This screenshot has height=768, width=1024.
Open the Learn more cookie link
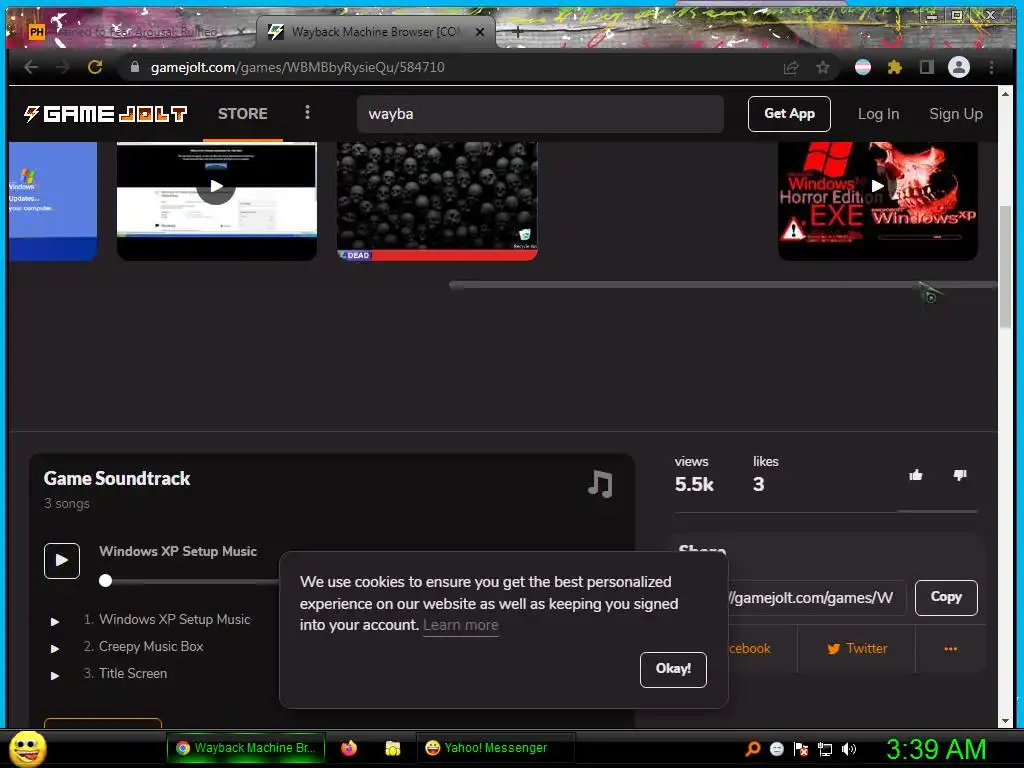[x=460, y=626]
